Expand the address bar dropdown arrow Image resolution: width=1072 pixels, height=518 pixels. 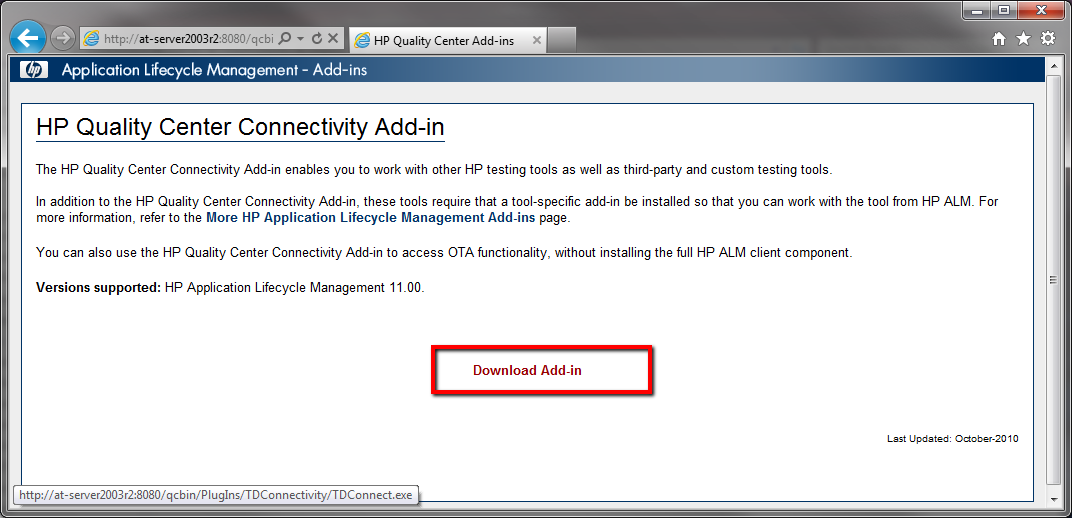point(301,39)
